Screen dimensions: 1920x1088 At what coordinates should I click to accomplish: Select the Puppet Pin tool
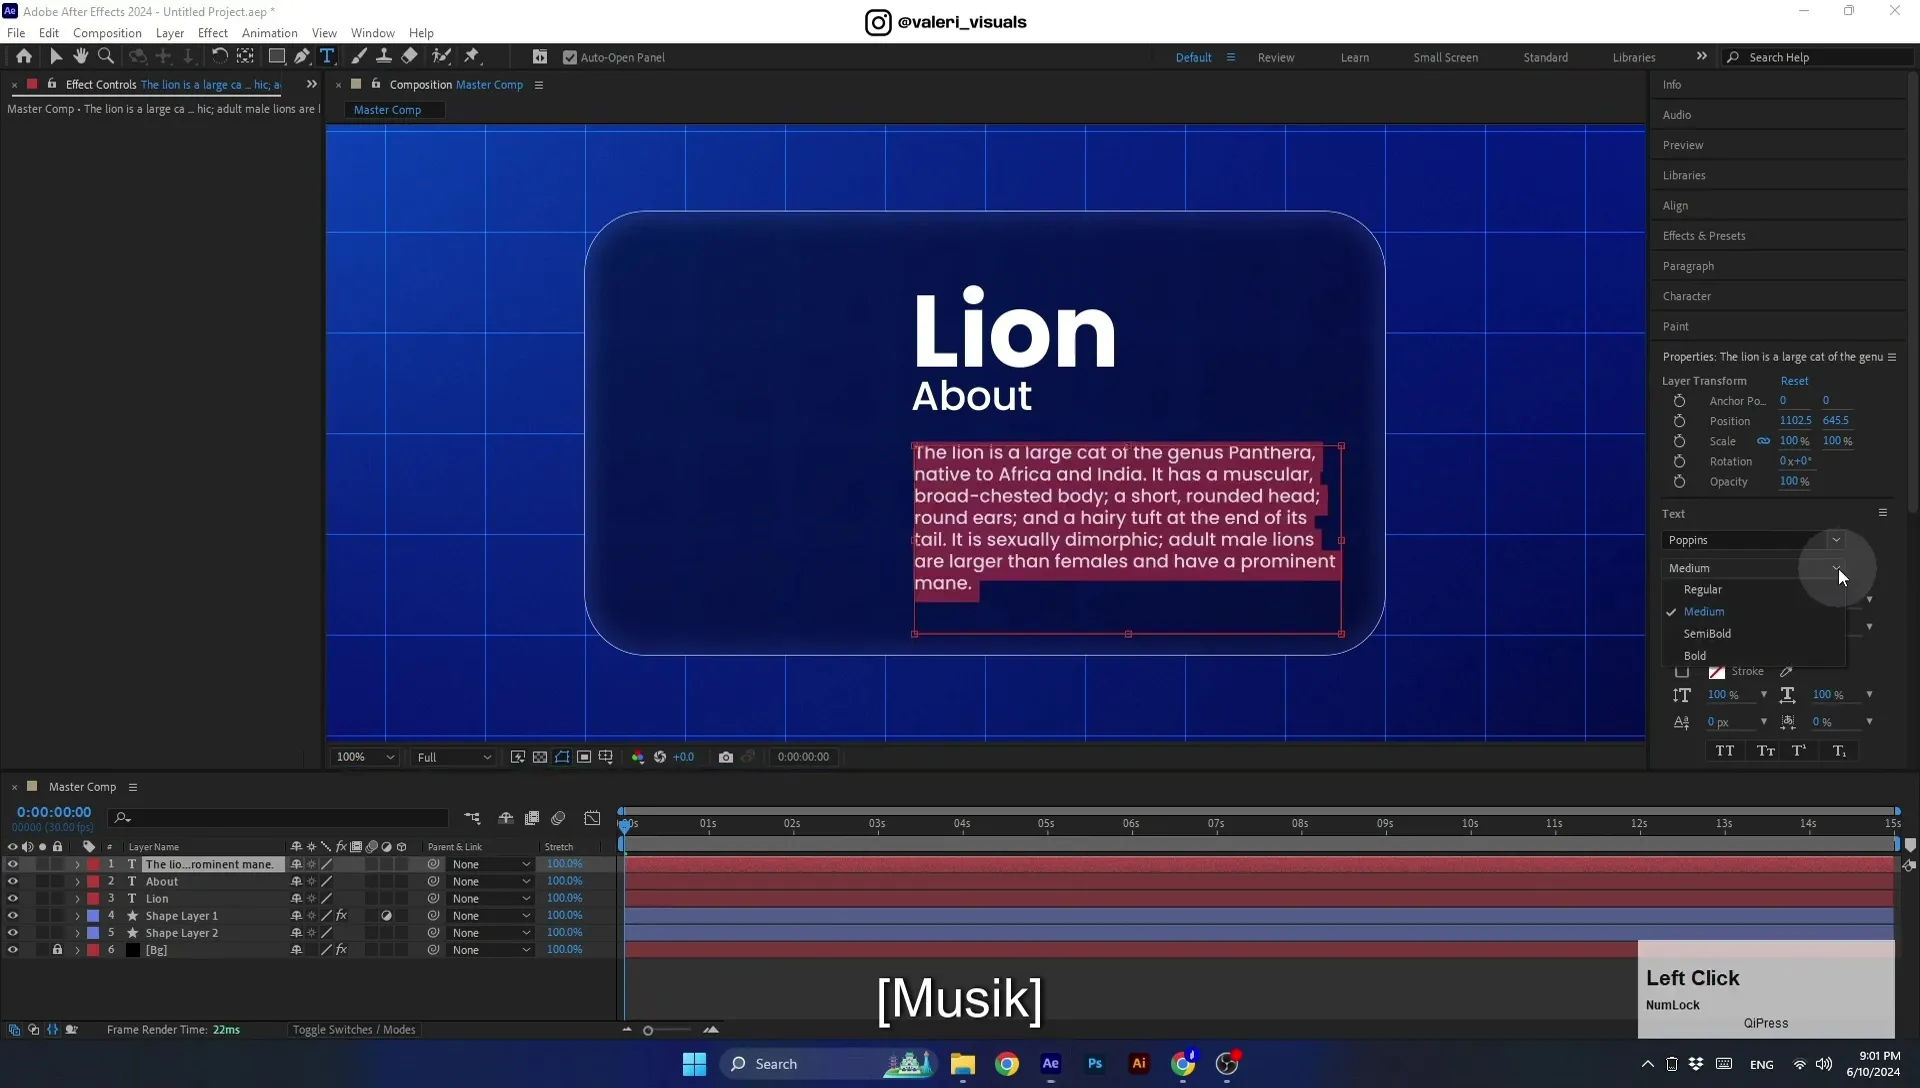tap(472, 57)
